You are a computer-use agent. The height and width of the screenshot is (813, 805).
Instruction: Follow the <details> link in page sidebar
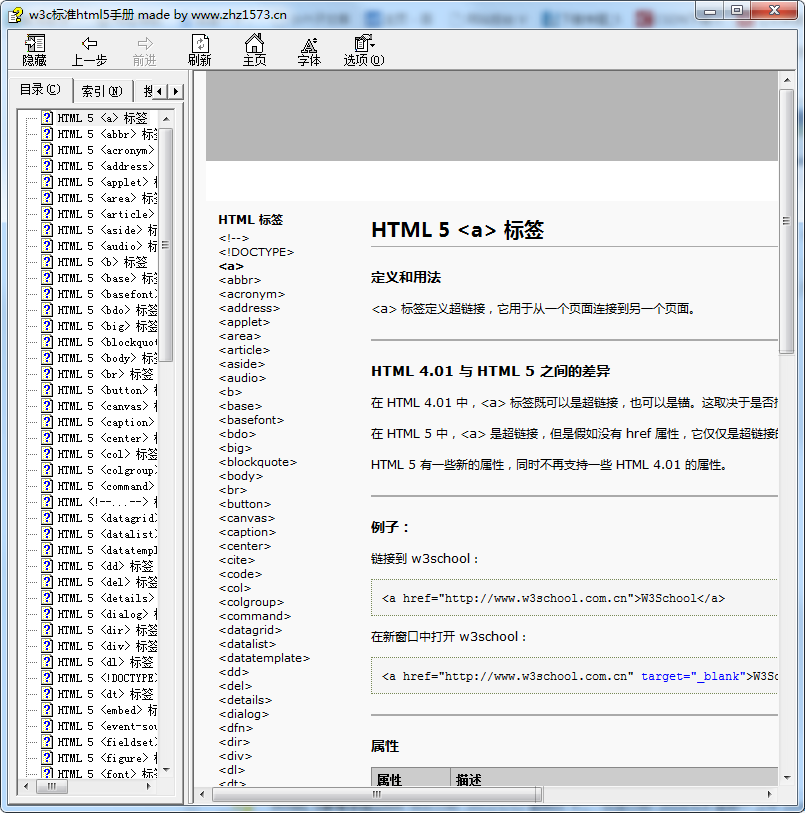245,700
